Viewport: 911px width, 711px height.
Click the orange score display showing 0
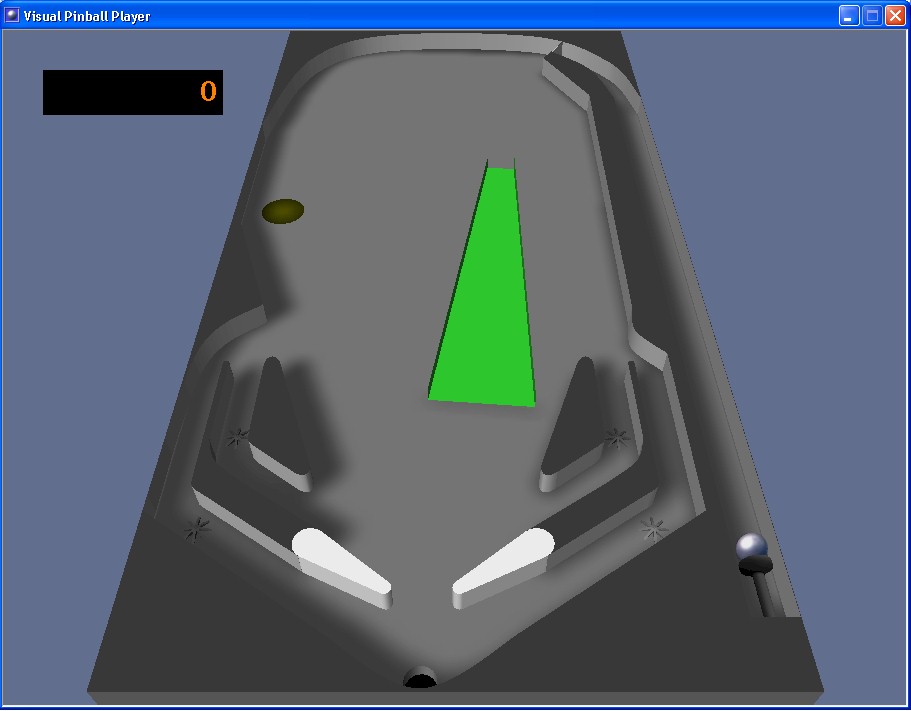pyautogui.click(x=133, y=92)
